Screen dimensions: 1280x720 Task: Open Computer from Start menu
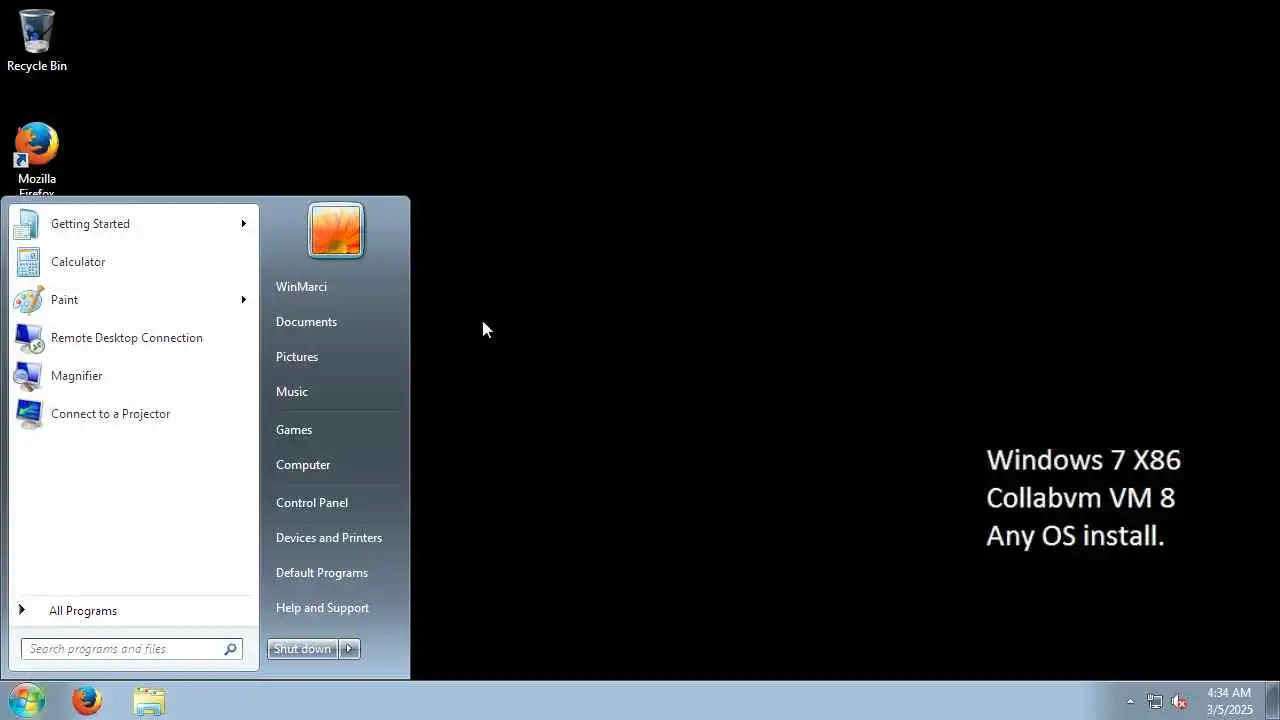(x=303, y=465)
